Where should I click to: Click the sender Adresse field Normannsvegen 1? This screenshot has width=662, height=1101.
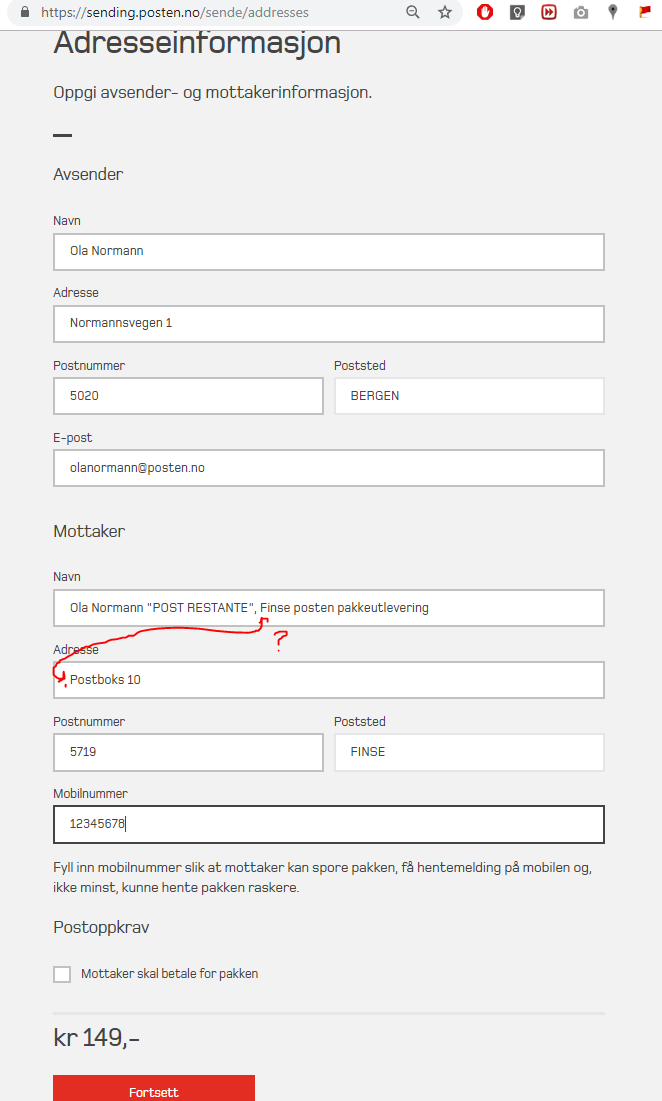328,324
